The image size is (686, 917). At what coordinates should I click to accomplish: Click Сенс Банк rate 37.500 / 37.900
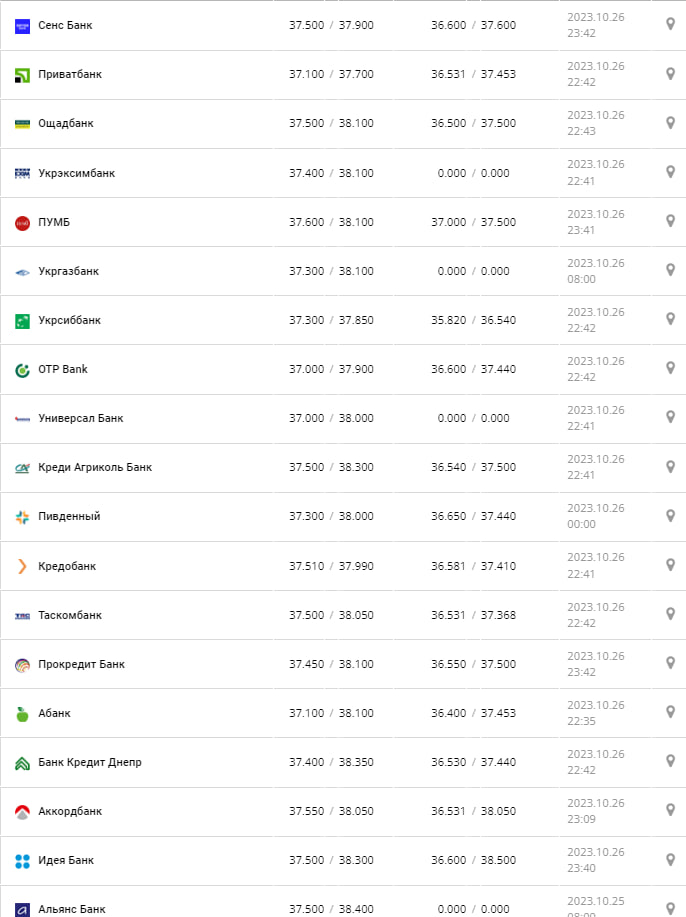click(331, 25)
